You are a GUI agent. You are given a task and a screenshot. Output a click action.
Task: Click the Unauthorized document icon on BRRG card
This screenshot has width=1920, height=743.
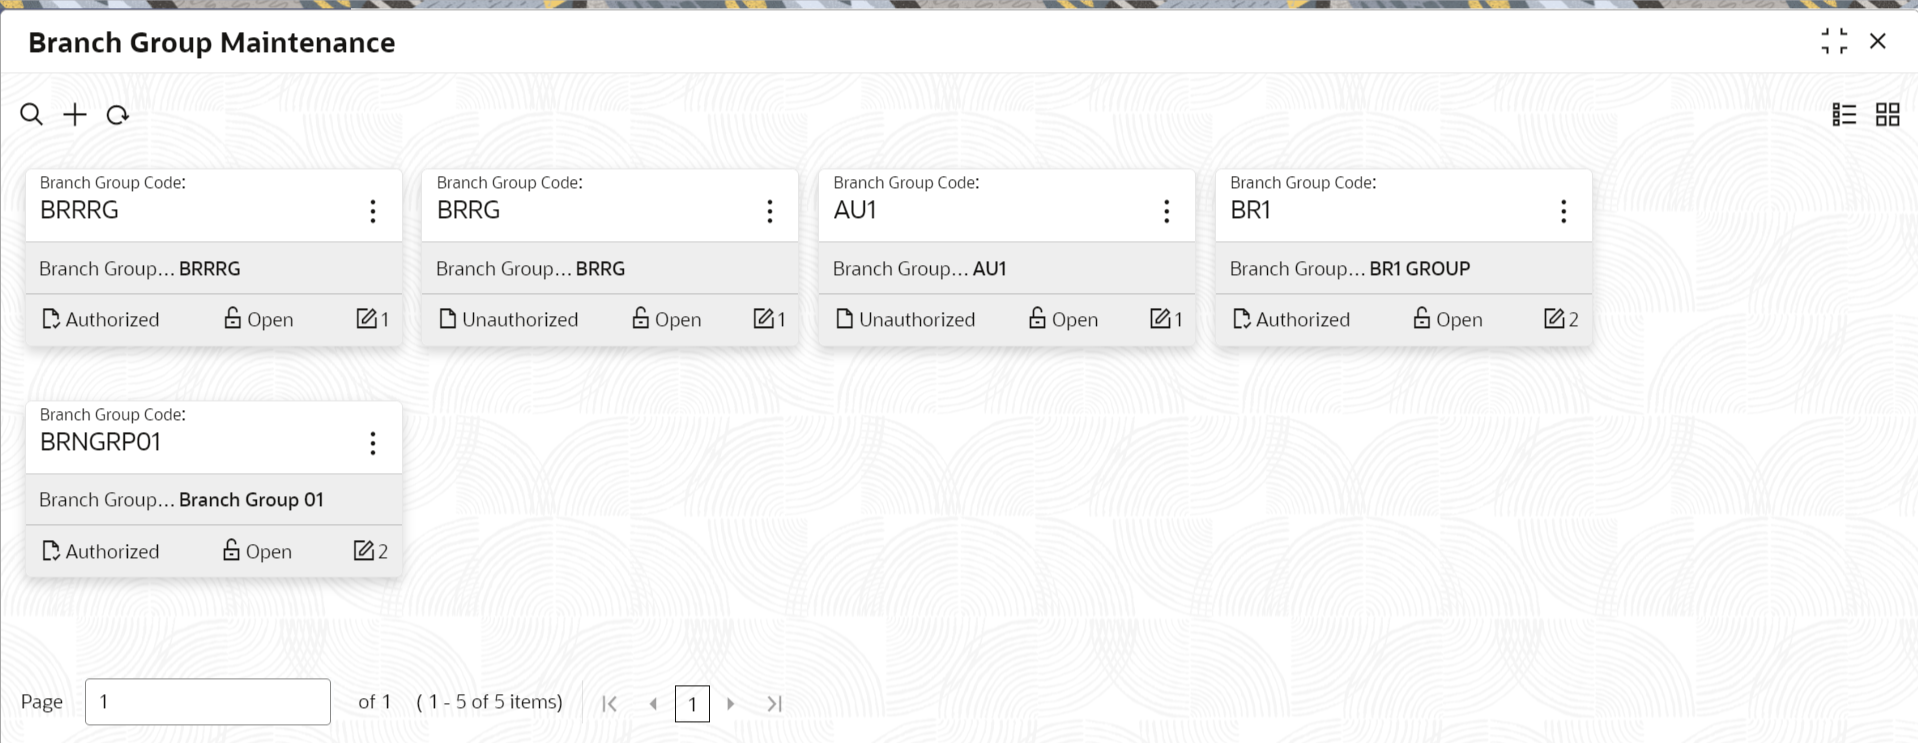(x=448, y=319)
